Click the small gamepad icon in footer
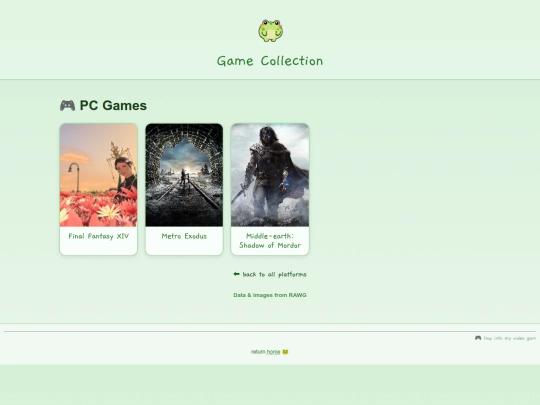The height and width of the screenshot is (405, 540). [478, 338]
